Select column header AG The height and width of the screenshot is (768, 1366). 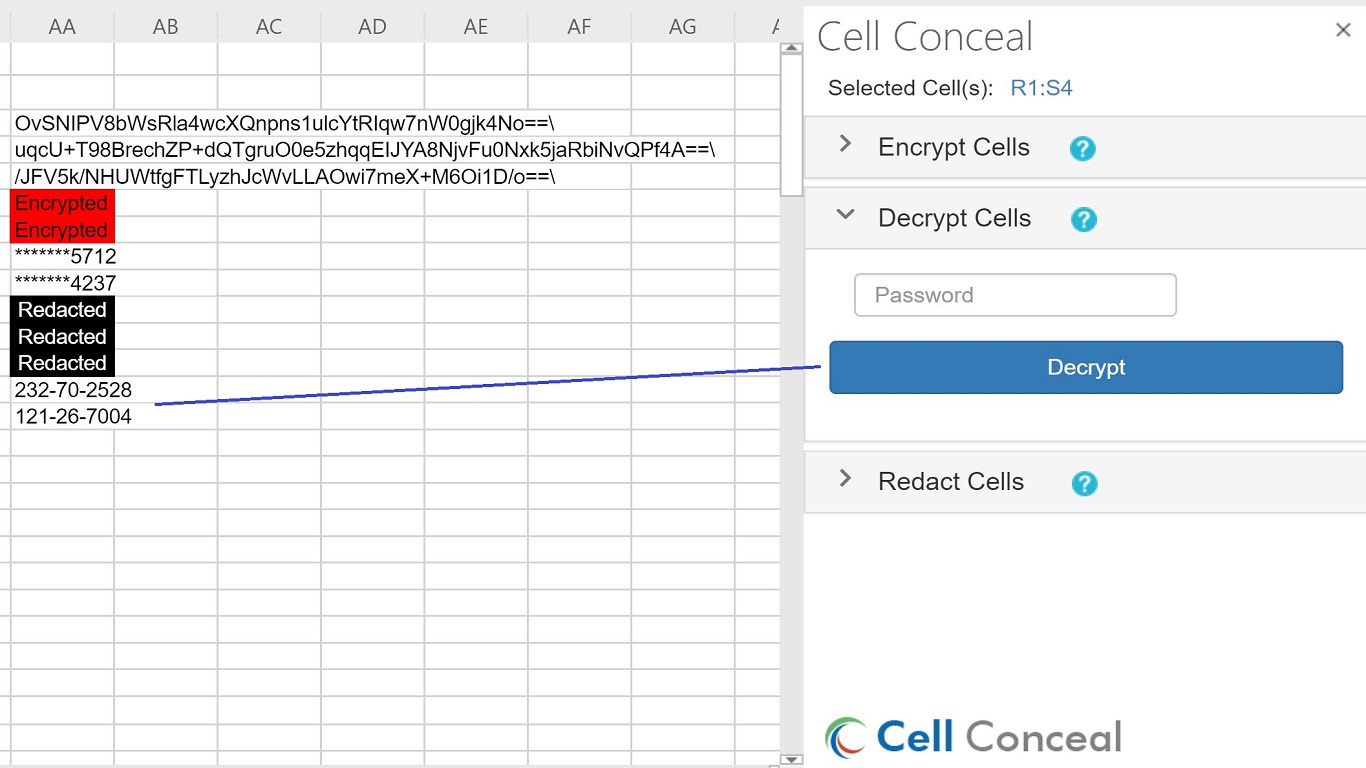(683, 27)
